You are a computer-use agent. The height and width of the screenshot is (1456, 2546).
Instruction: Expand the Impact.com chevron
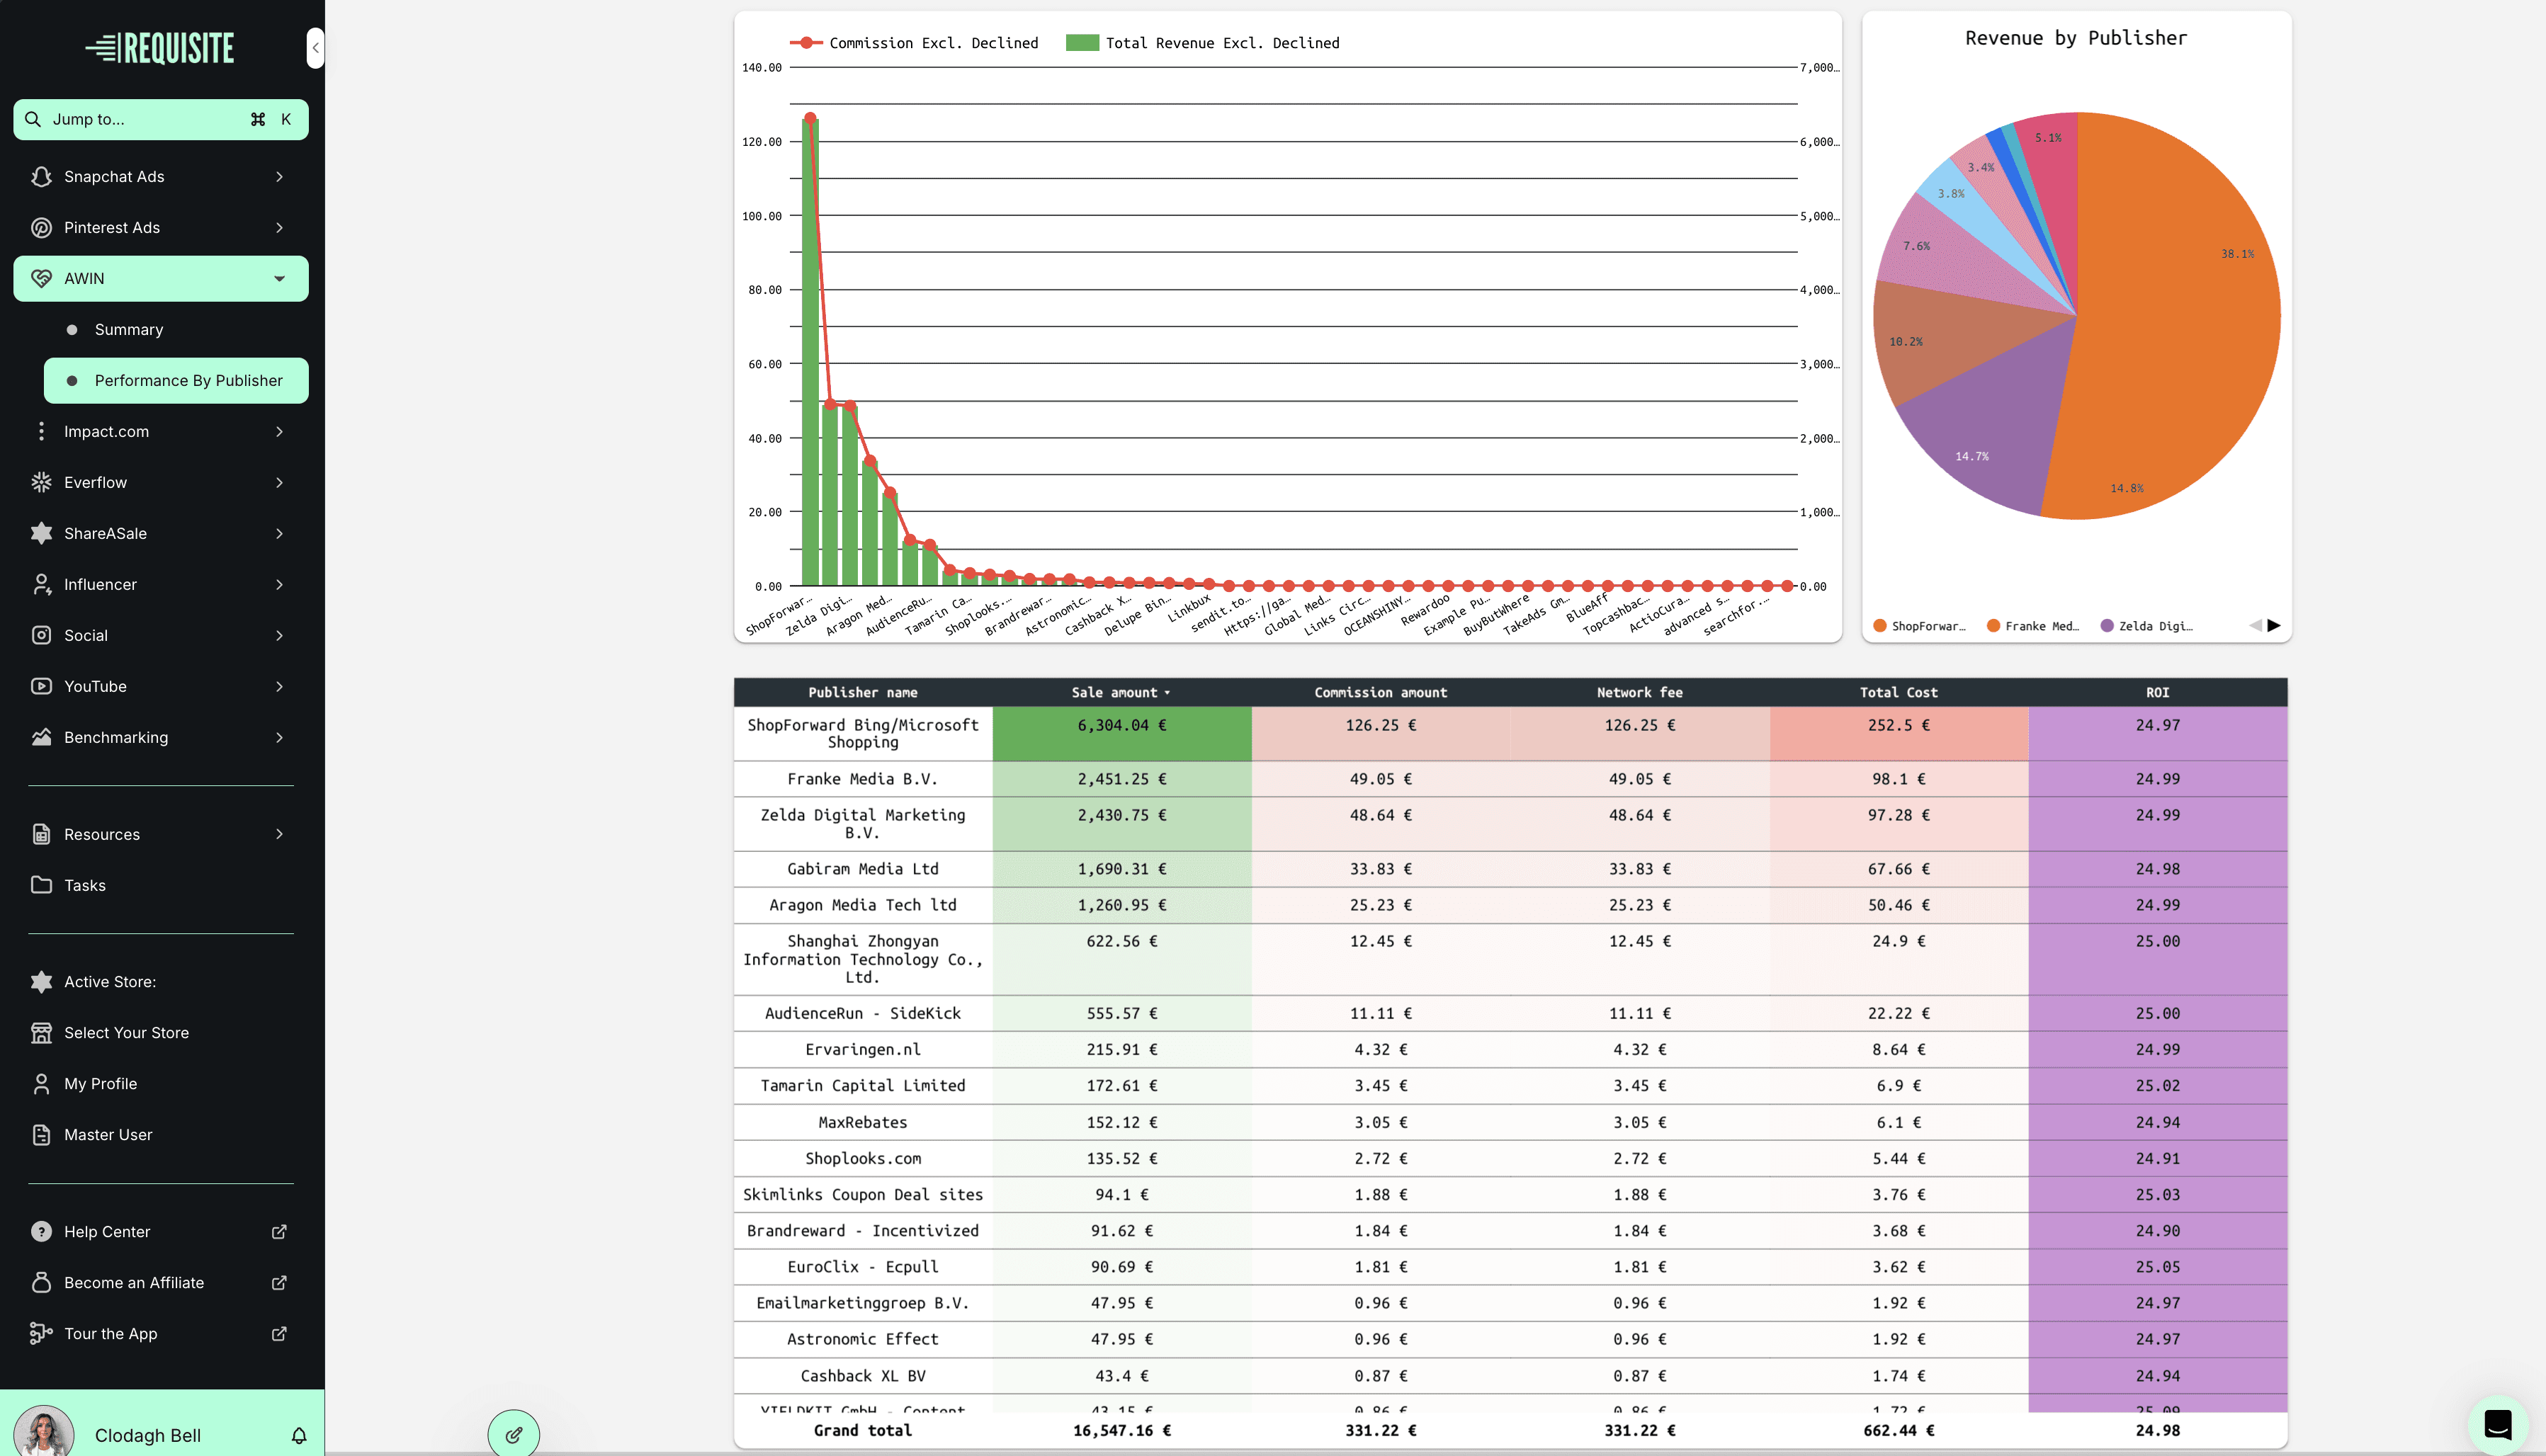[x=279, y=431]
